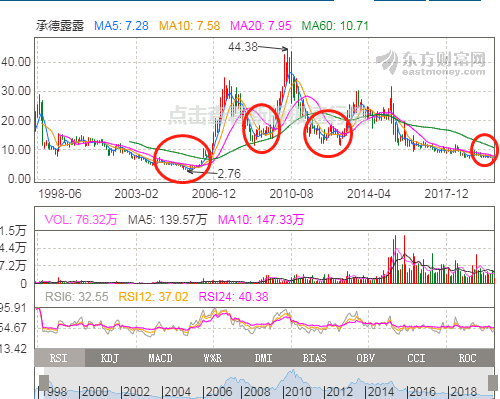Grab the left handle of the timeline range slider
500x399 pixels.
(44, 383)
